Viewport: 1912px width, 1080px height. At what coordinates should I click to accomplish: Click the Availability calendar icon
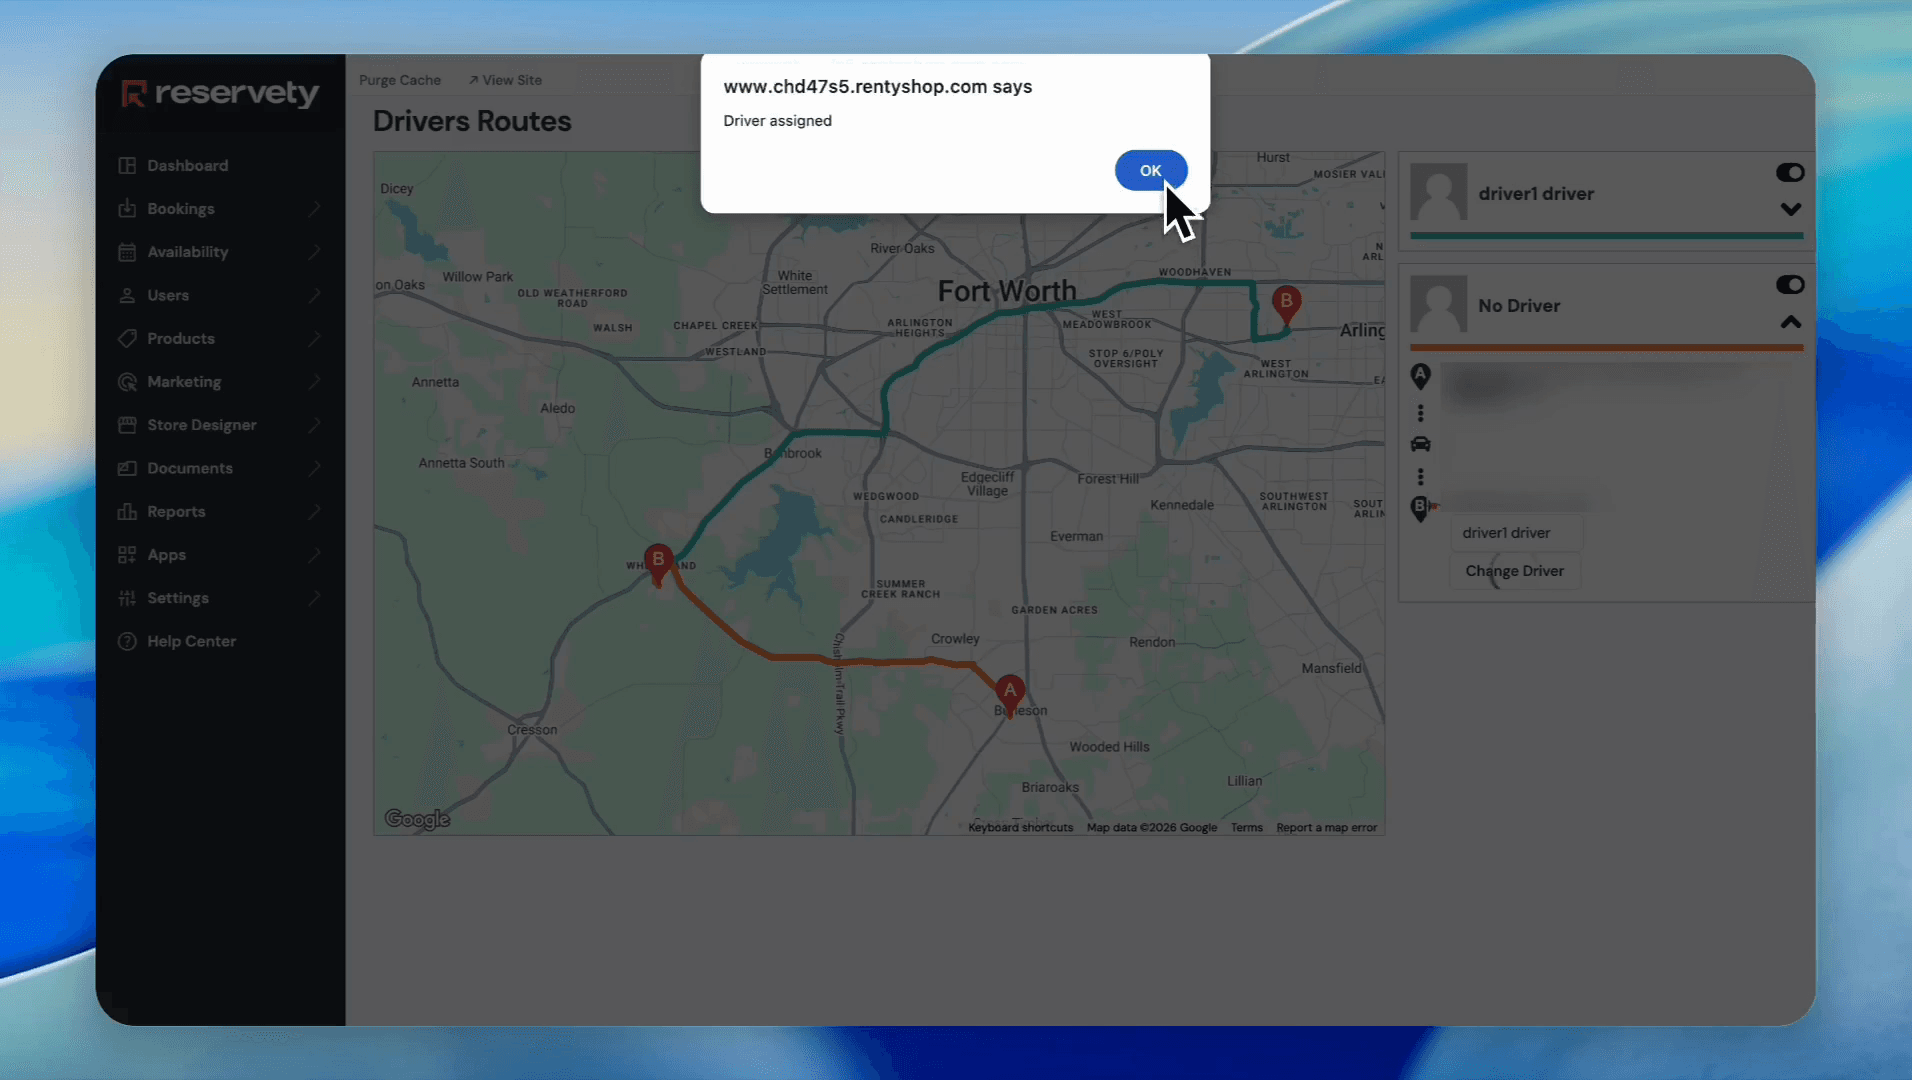point(127,252)
